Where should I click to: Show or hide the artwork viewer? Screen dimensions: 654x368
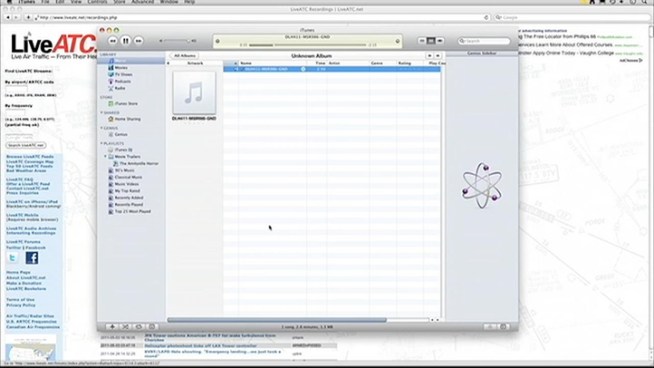(152, 327)
